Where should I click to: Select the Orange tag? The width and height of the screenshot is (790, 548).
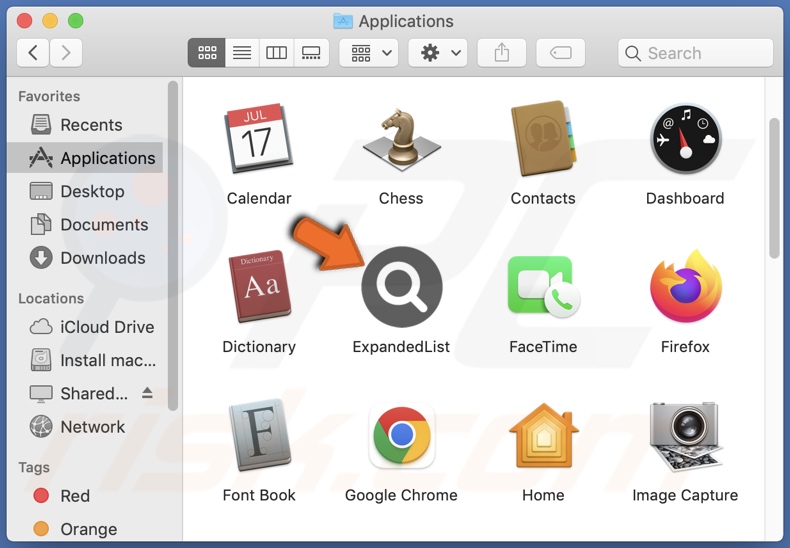pos(85,529)
